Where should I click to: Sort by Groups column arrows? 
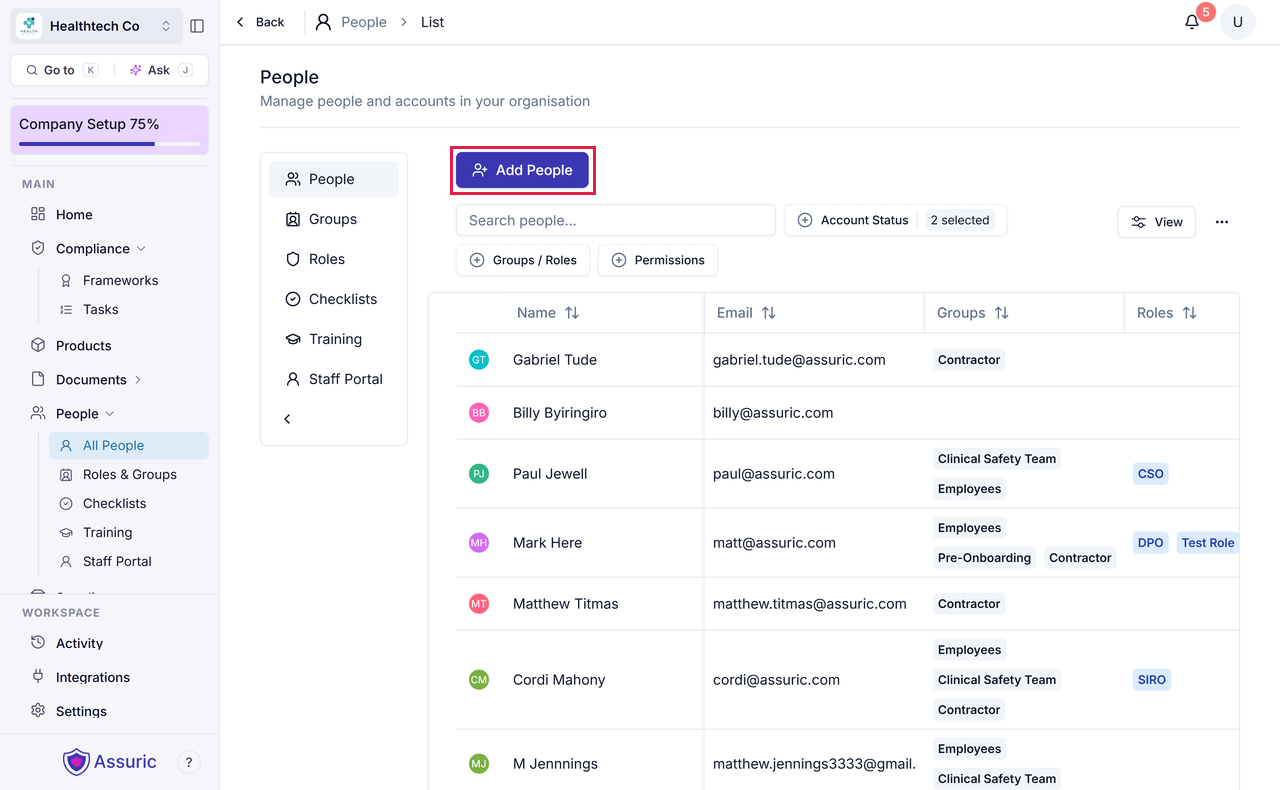(1002, 313)
